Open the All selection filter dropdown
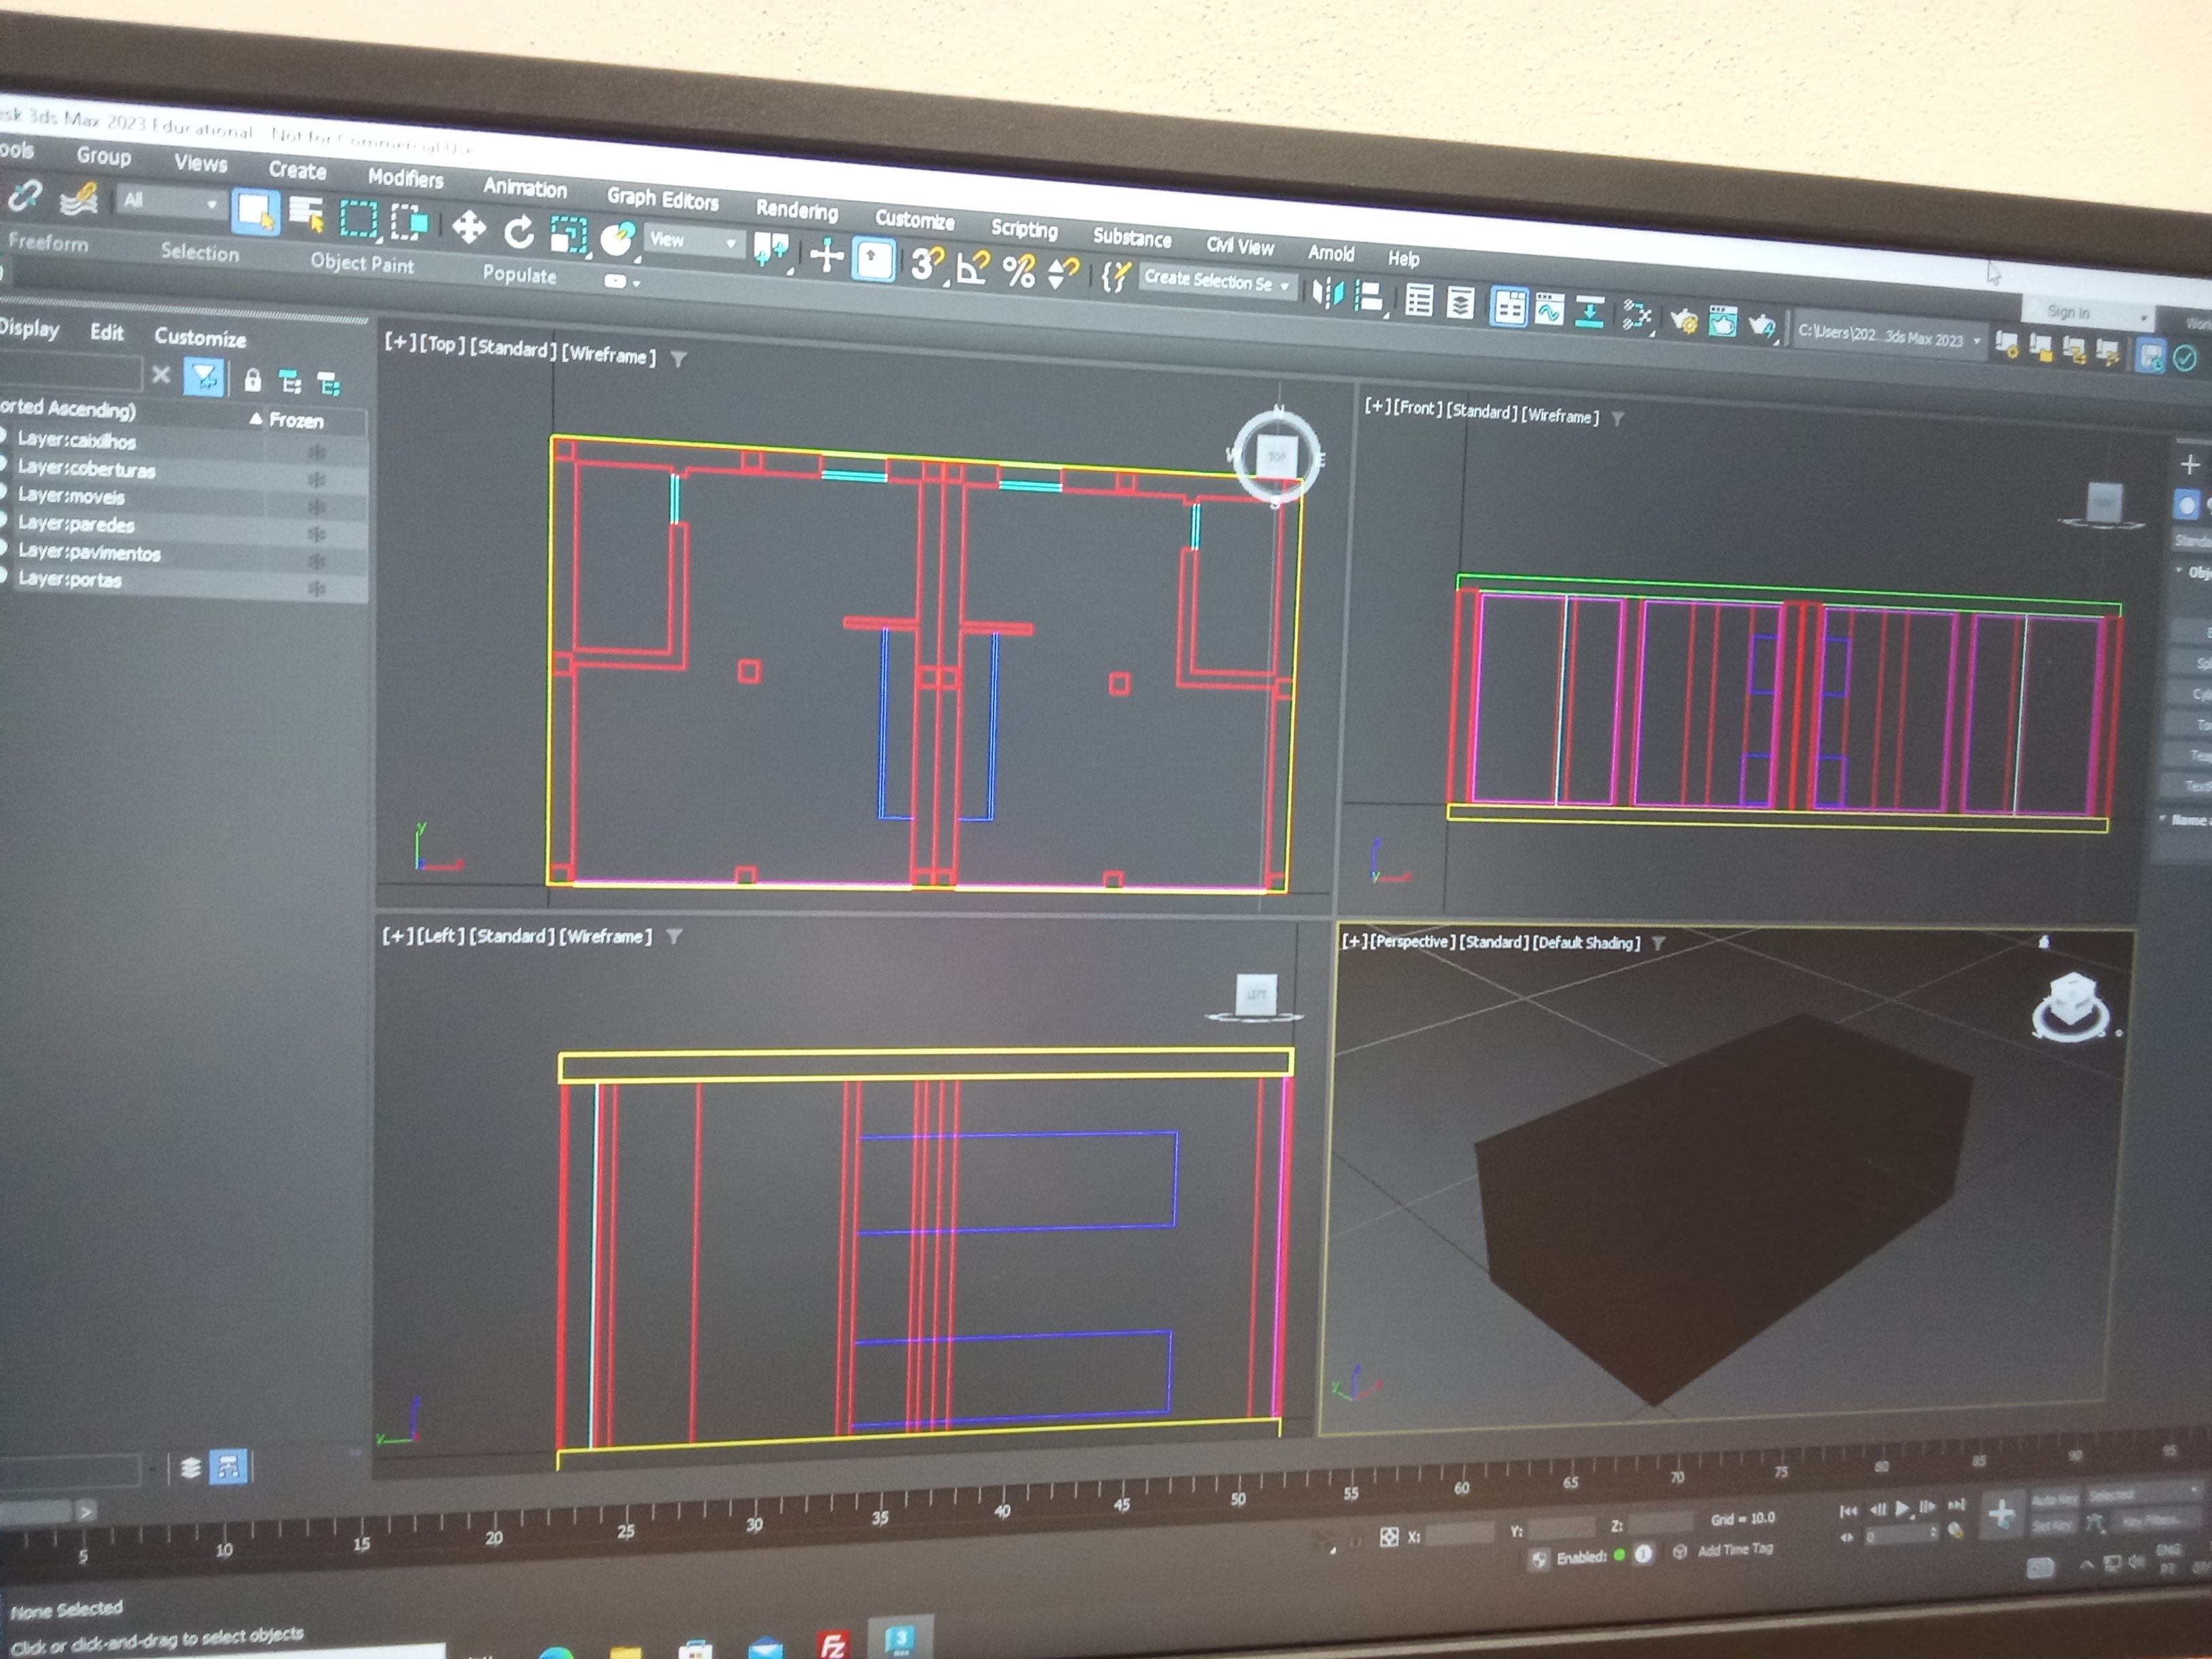This screenshot has width=2212, height=1659. 170,202
